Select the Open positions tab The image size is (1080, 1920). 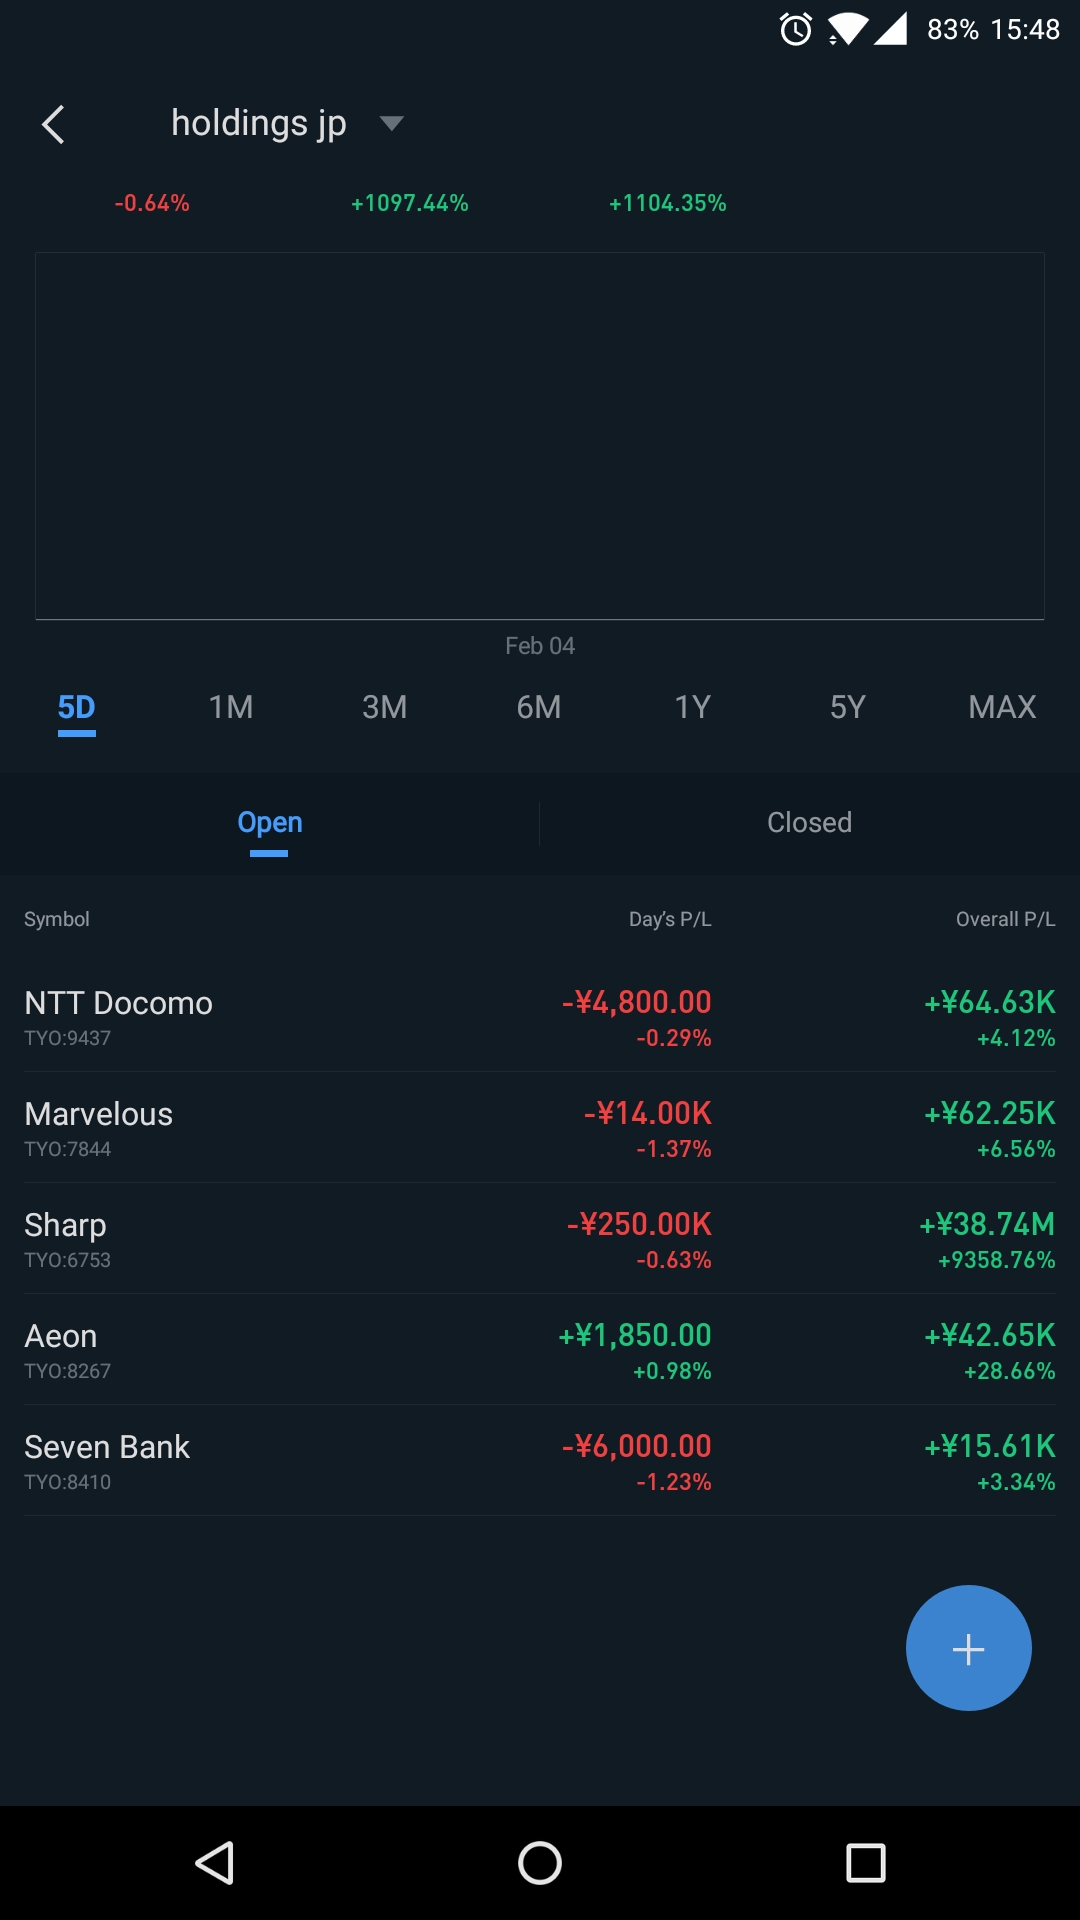pyautogui.click(x=270, y=823)
